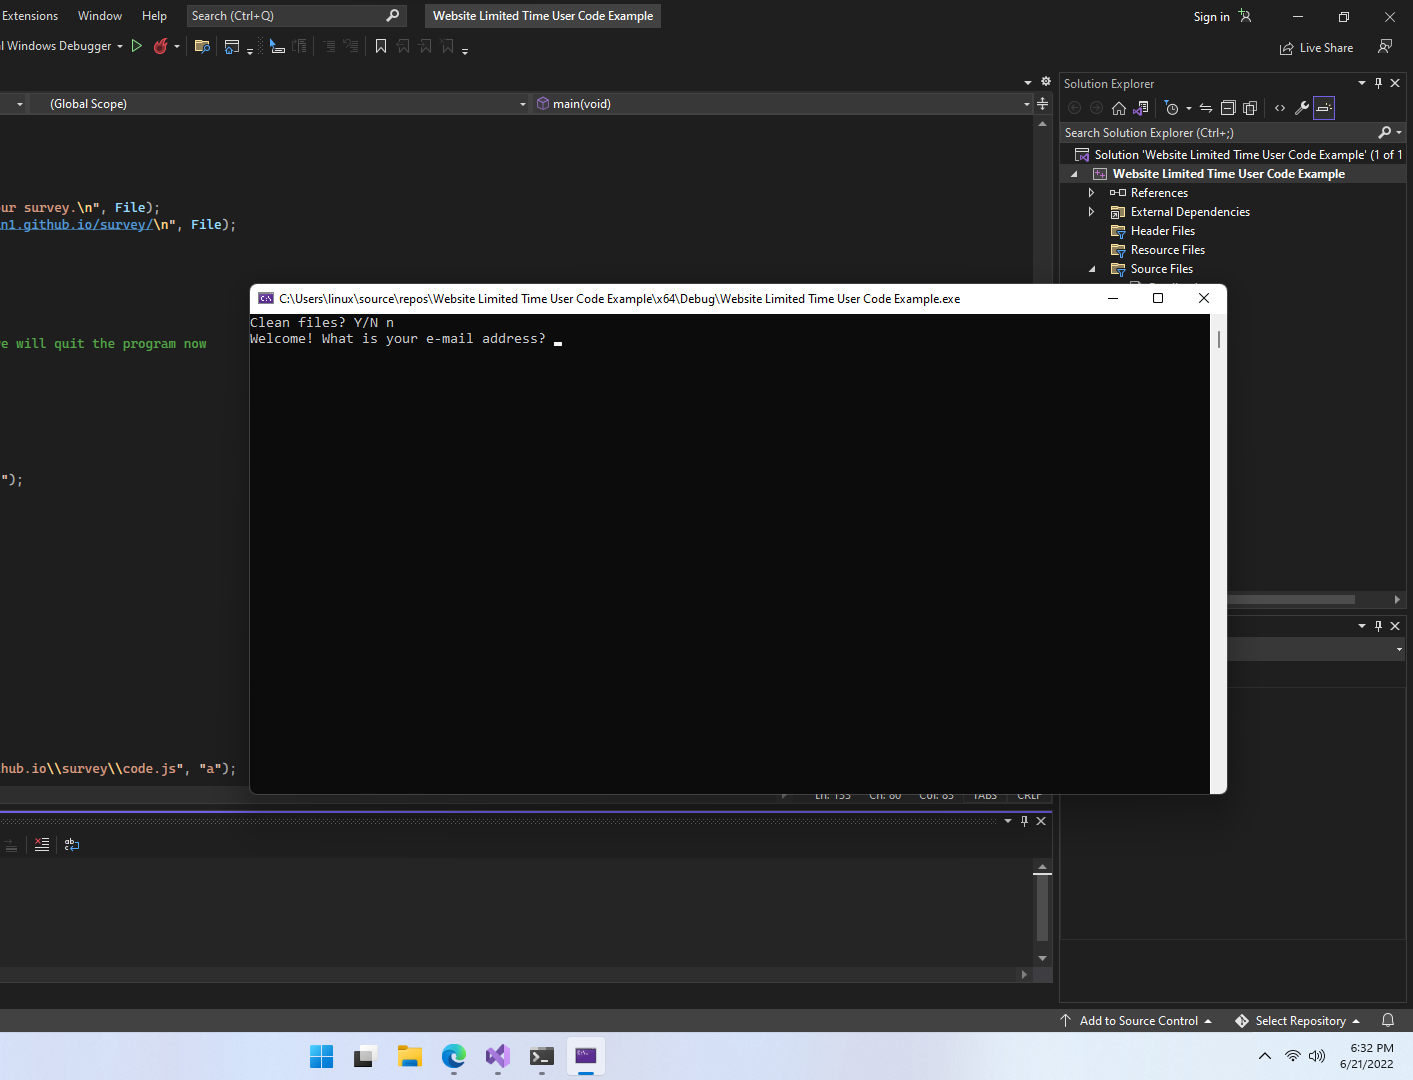Click the split editor window icon
The image size is (1413, 1080).
(x=1043, y=104)
